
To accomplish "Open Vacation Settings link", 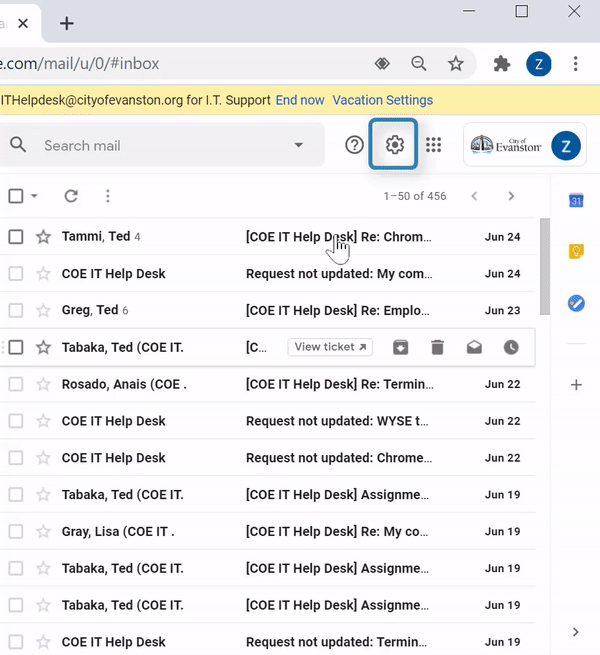I will coord(383,100).
